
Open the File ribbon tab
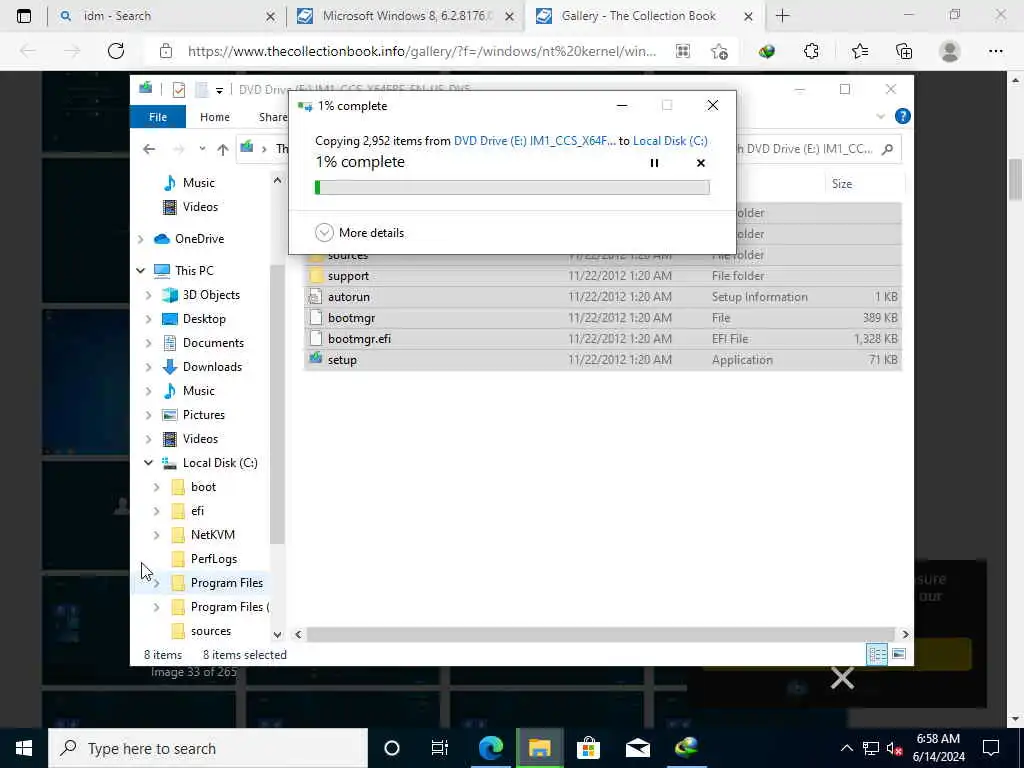tap(158, 117)
